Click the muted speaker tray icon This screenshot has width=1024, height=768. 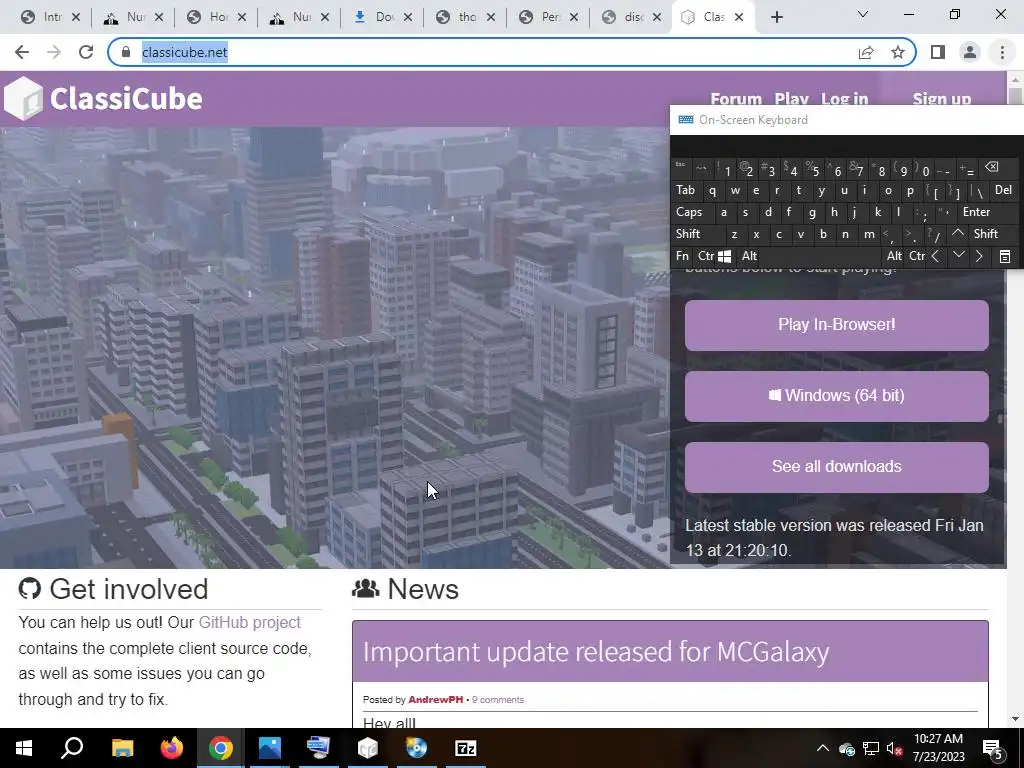pyautogui.click(x=895, y=749)
